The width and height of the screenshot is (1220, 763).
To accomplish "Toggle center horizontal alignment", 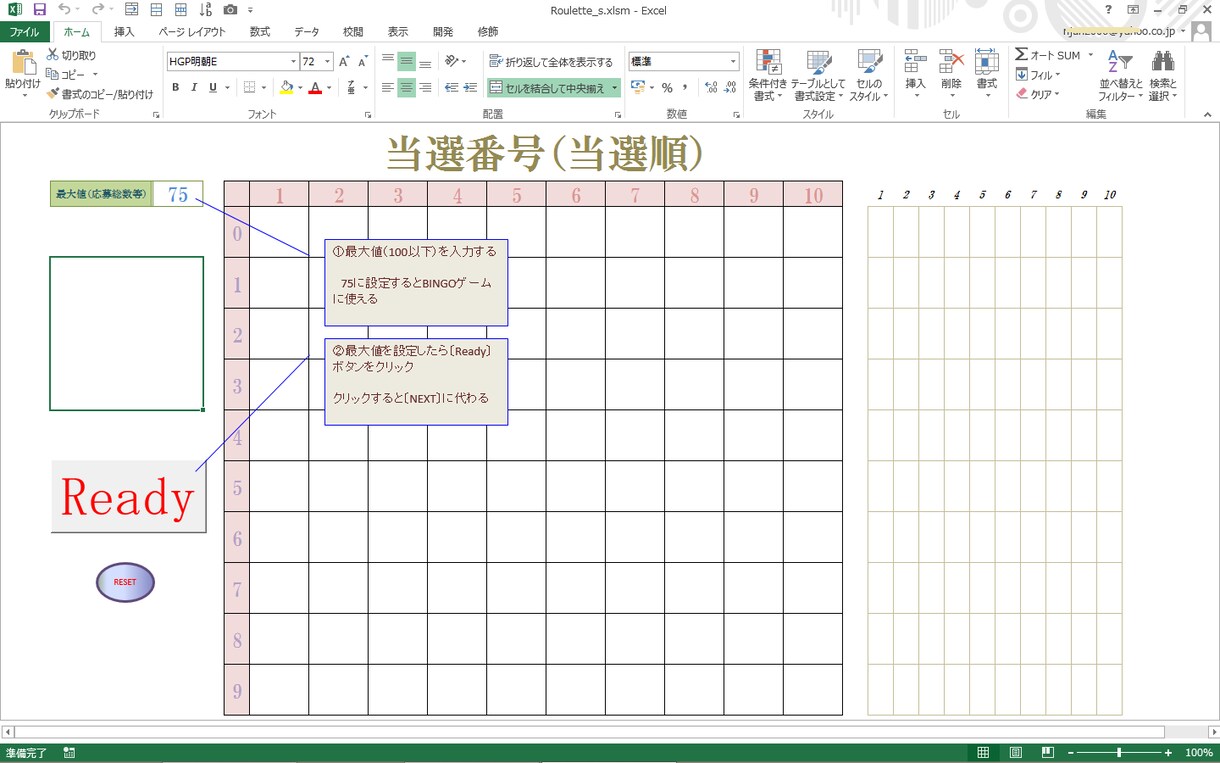I will point(406,88).
